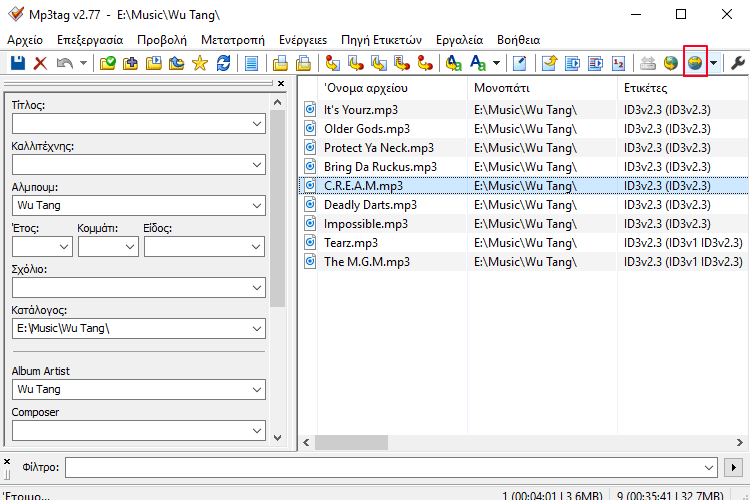
Task: Open the Μετατροπή menu
Action: click(232, 40)
